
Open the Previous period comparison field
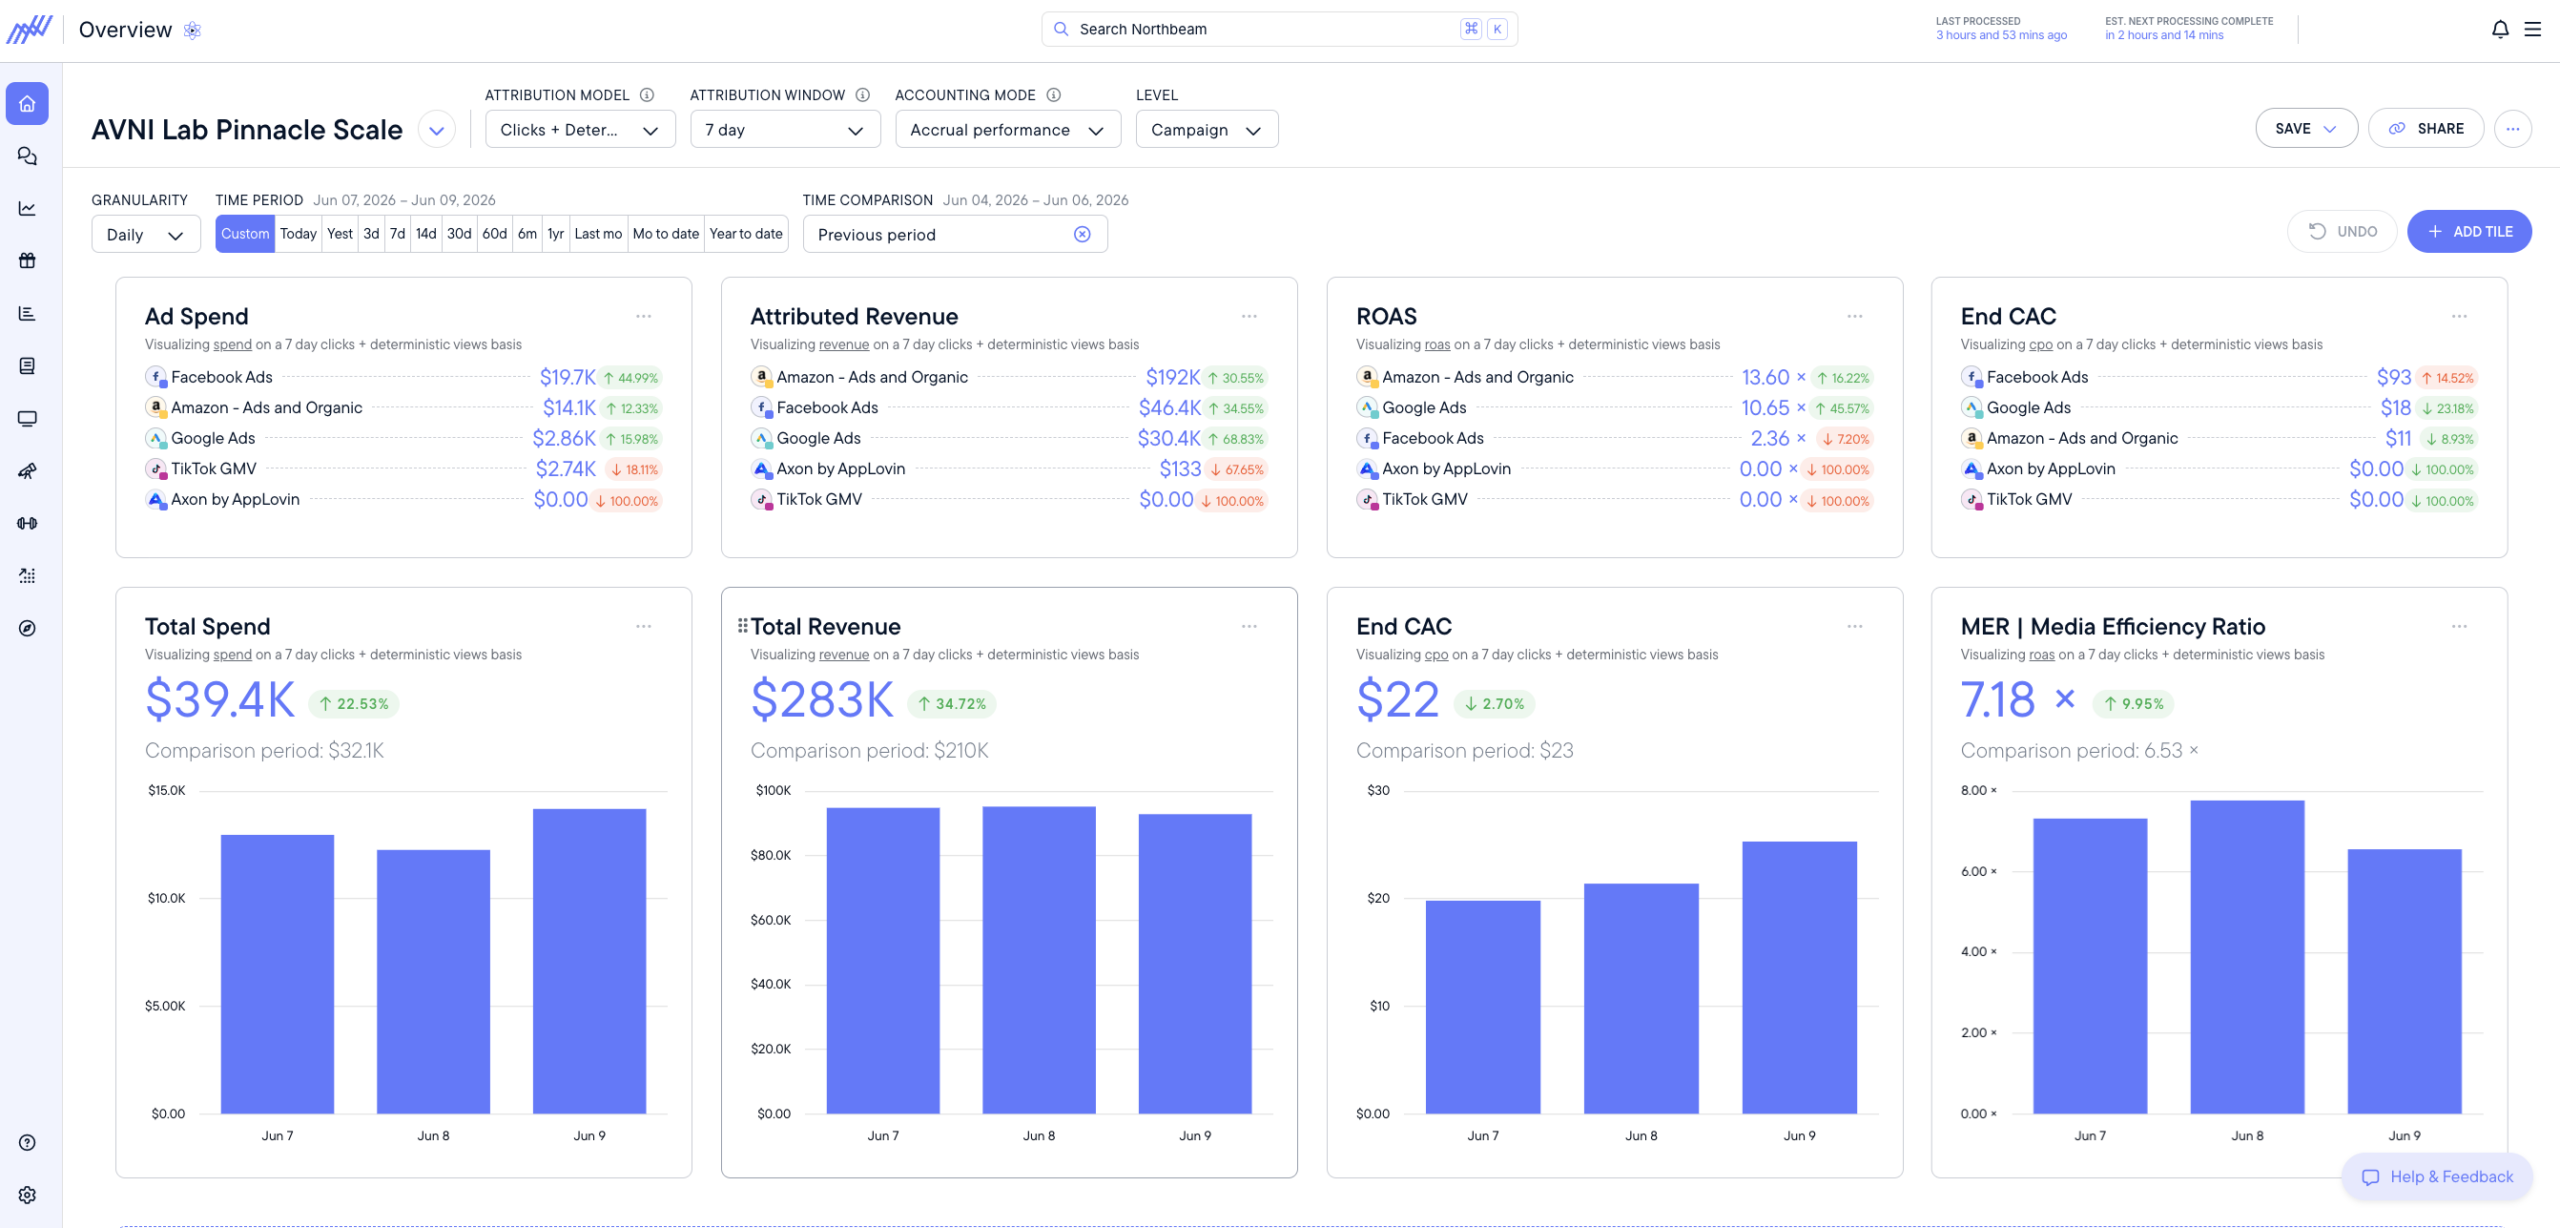tap(955, 234)
